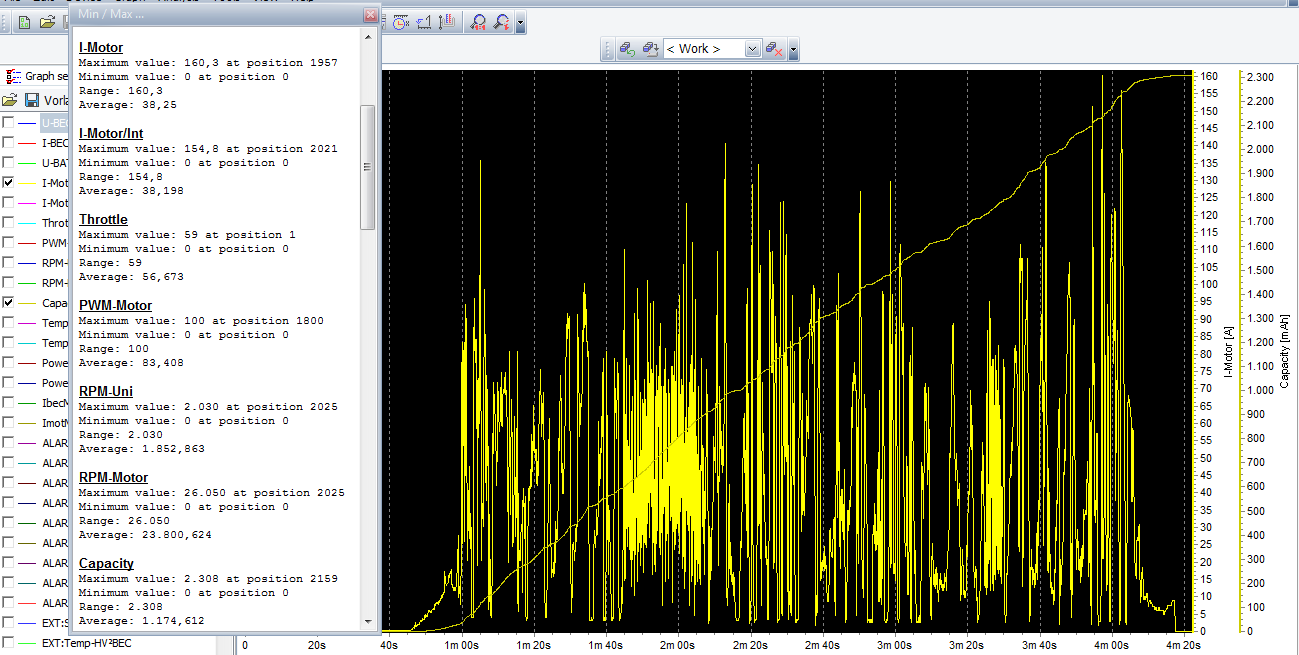
Task: Click the Capacity heading in Min/Max
Action: (x=106, y=563)
